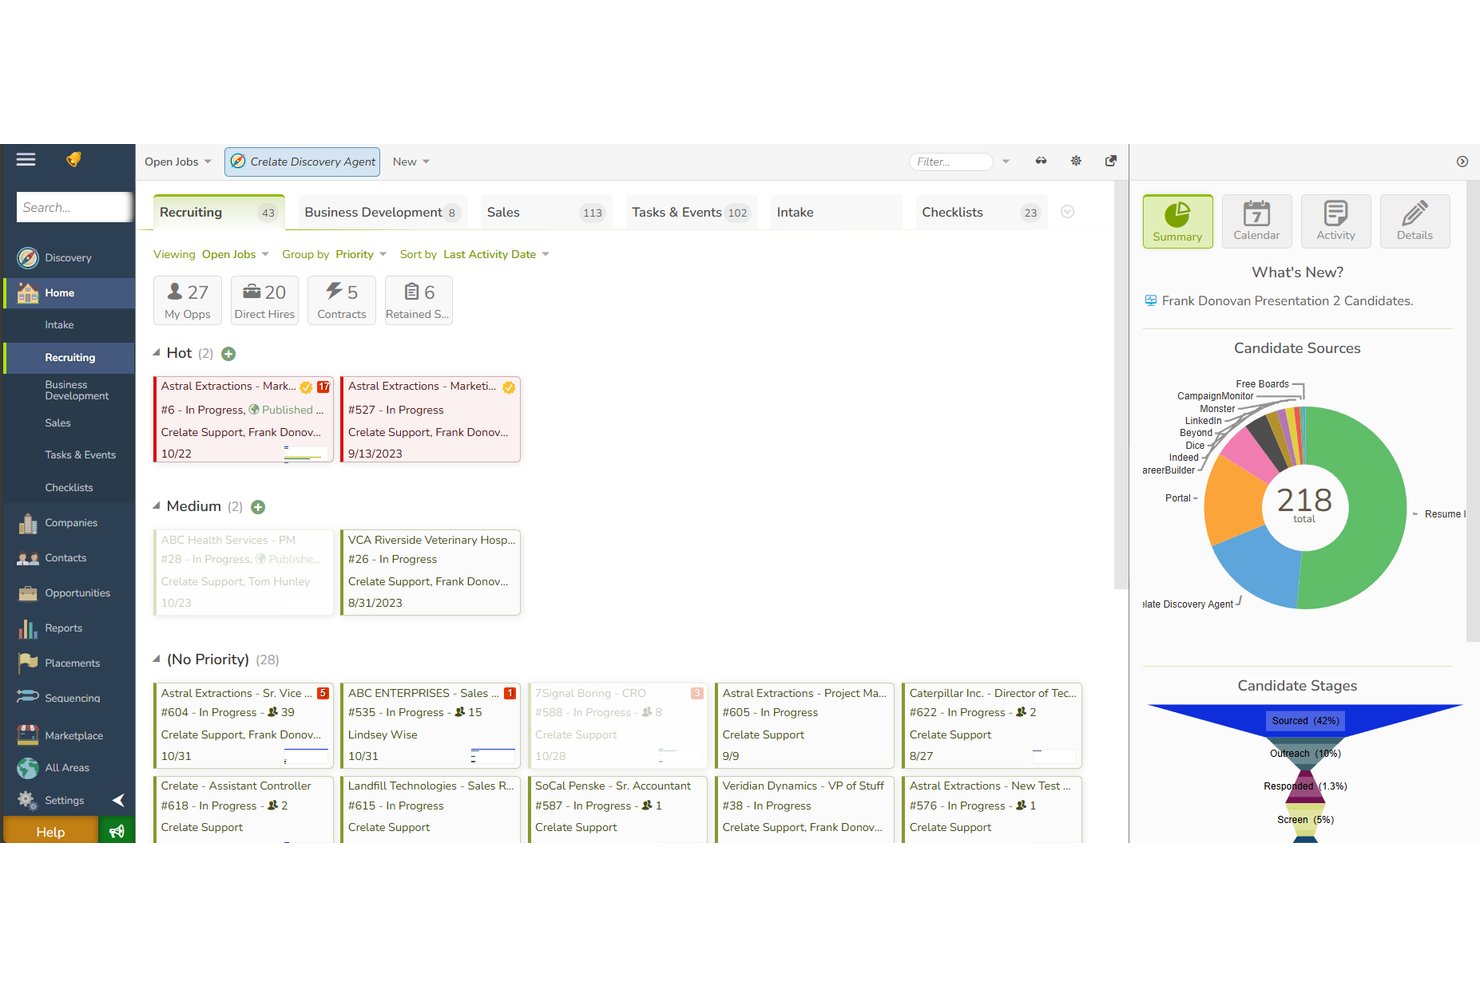Image resolution: width=1480 pixels, height=987 pixels.
Task: Click in the Filter input field
Action: pyautogui.click(x=950, y=162)
